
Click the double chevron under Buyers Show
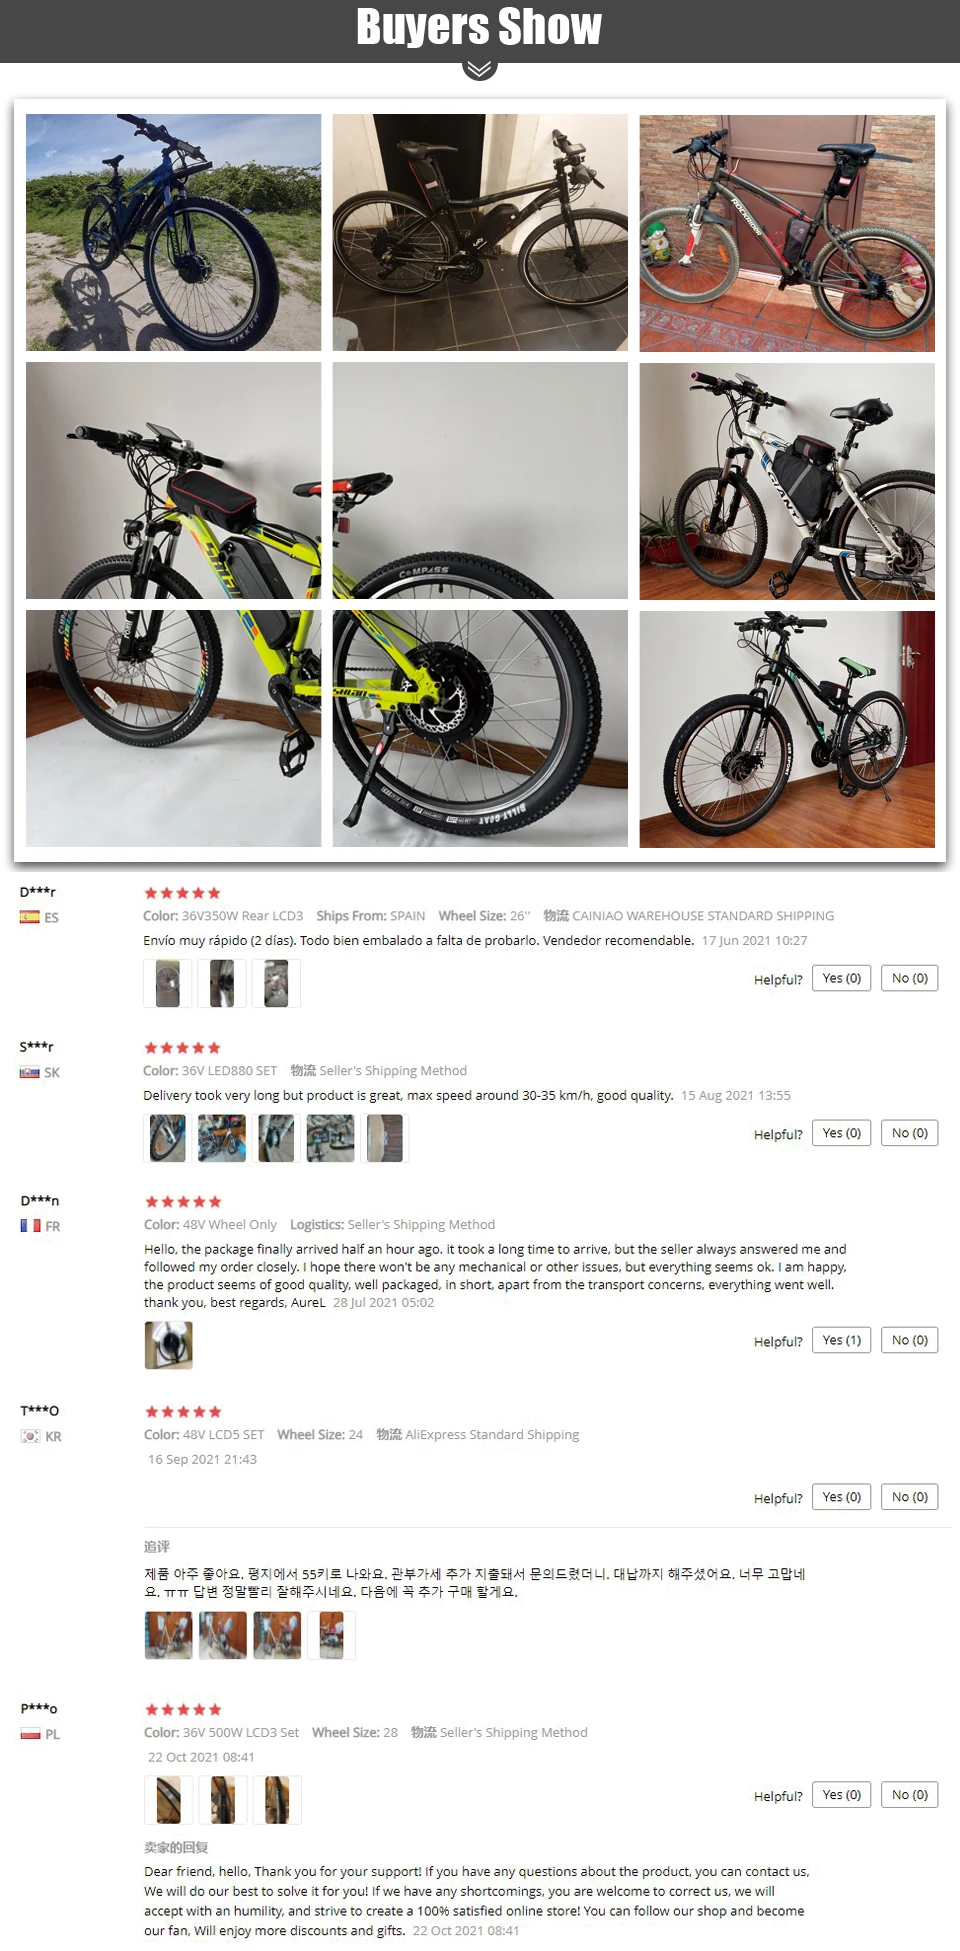(x=480, y=69)
